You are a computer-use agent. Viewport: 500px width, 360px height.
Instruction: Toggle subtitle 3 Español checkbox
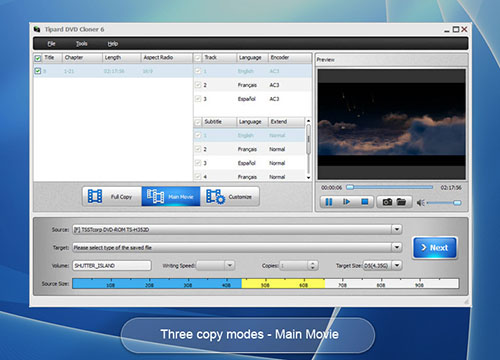[x=198, y=163]
